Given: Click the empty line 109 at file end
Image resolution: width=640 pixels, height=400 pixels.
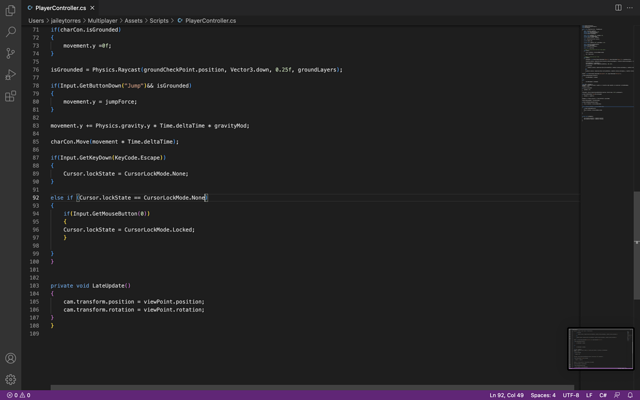Looking at the screenshot, I should pyautogui.click(x=314, y=334).
